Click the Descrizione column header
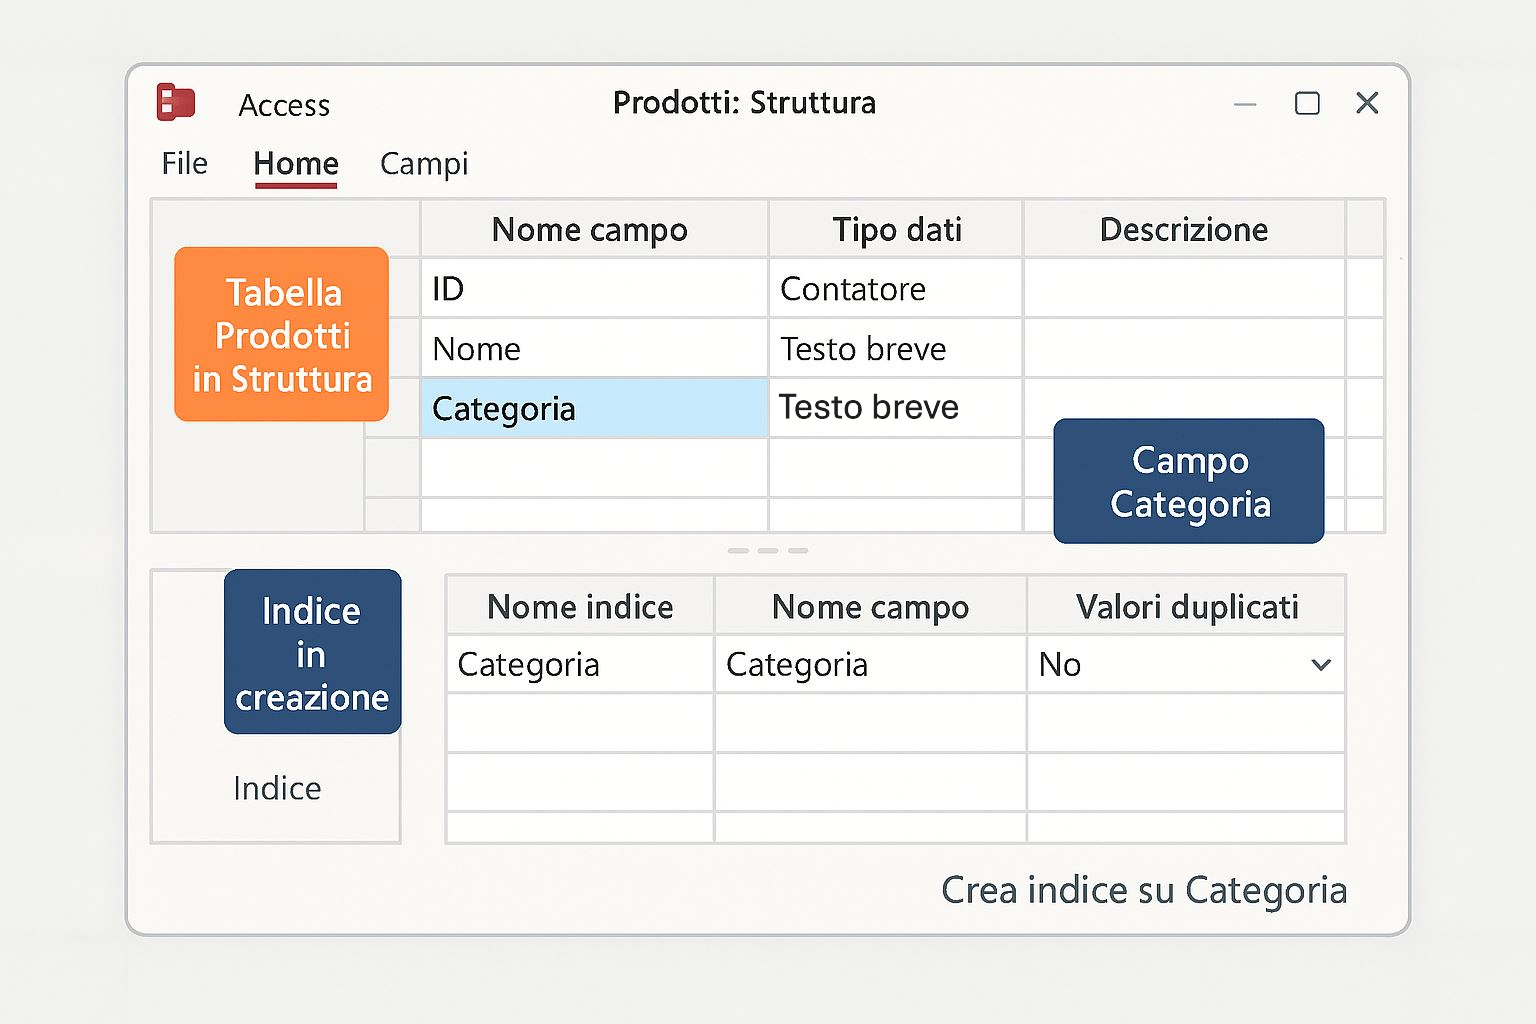The height and width of the screenshot is (1024, 1536). click(1183, 230)
